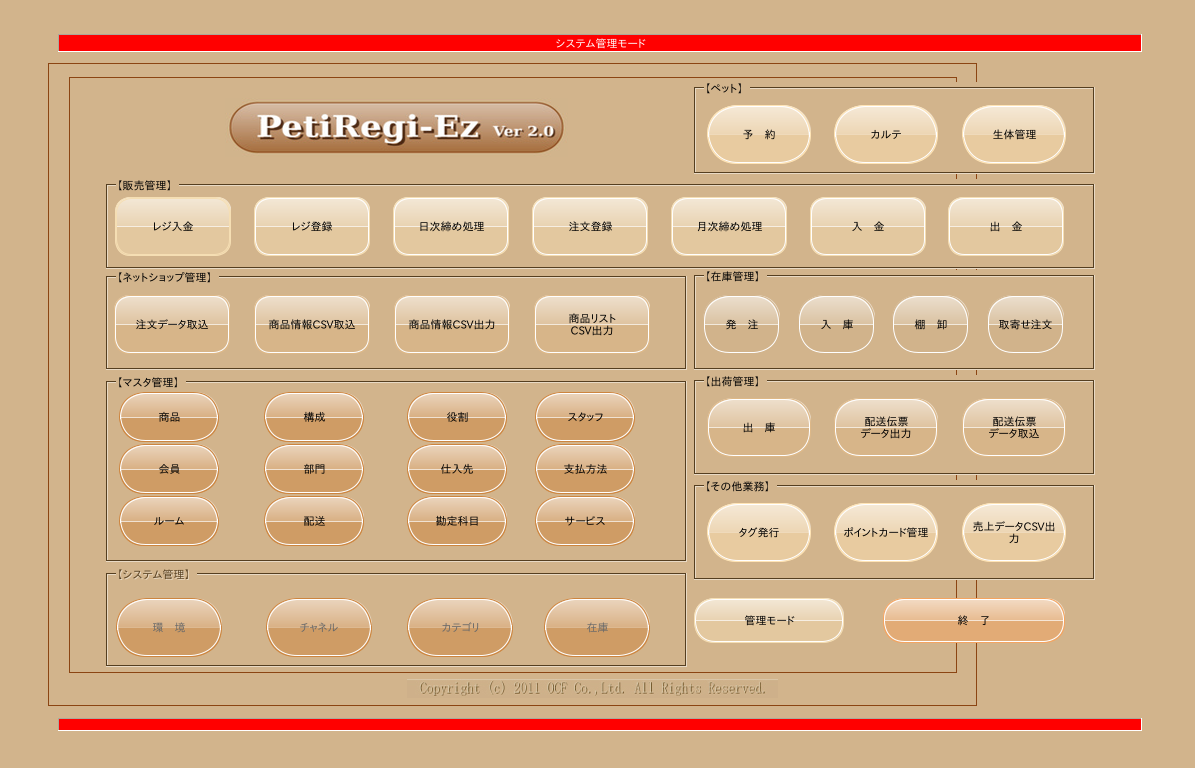Select 仕入先 supplier master
Viewport: 1195px width, 768px height.
tap(457, 469)
